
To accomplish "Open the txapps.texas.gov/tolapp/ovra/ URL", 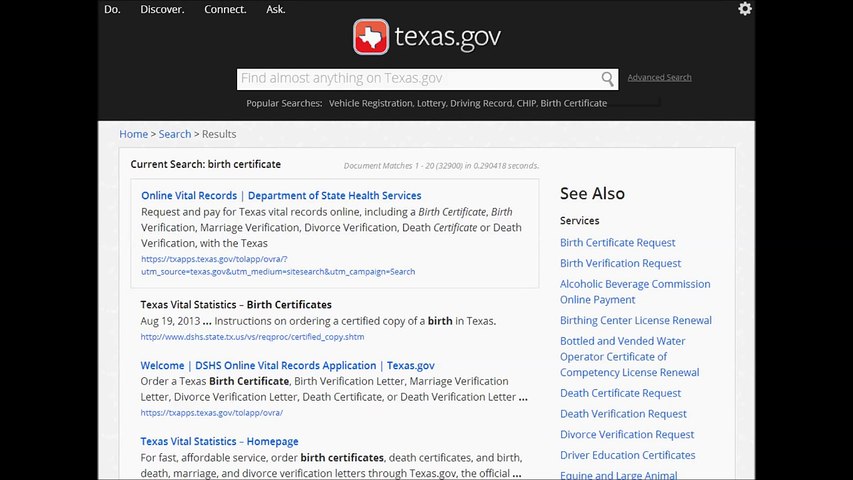I will pyautogui.click(x=212, y=413).
